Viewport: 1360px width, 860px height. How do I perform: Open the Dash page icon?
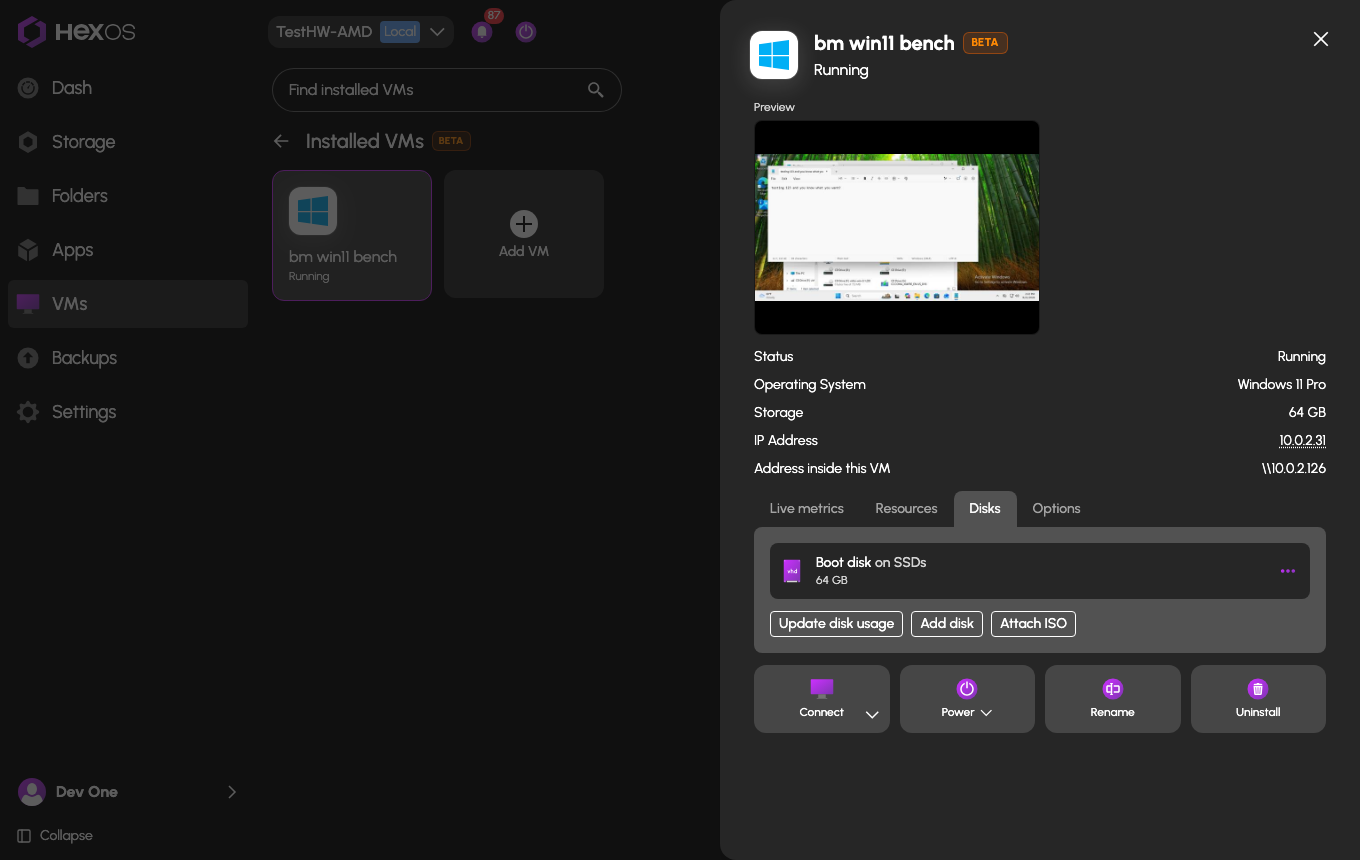click(x=28, y=88)
